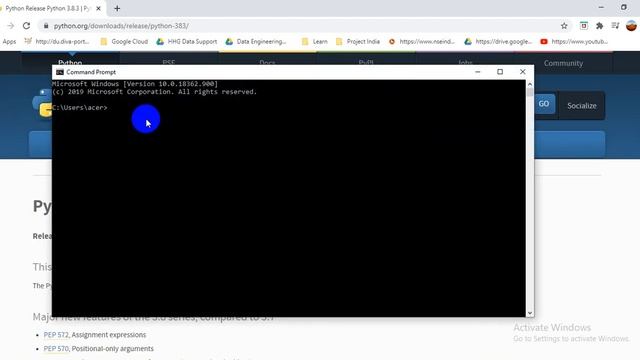Reload the python.org page
Viewport: 640px width, 360px height.
(27, 26)
